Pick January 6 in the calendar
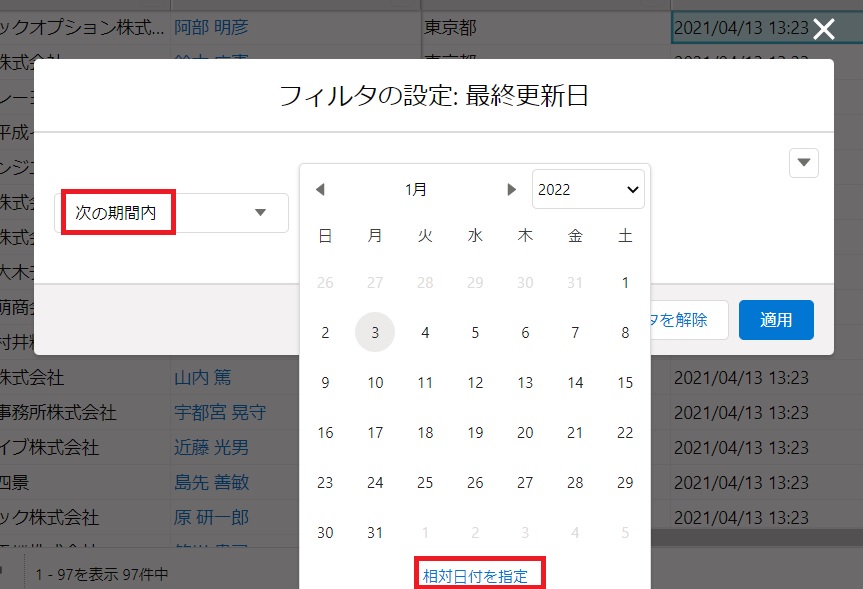This screenshot has width=863, height=589. click(525, 332)
